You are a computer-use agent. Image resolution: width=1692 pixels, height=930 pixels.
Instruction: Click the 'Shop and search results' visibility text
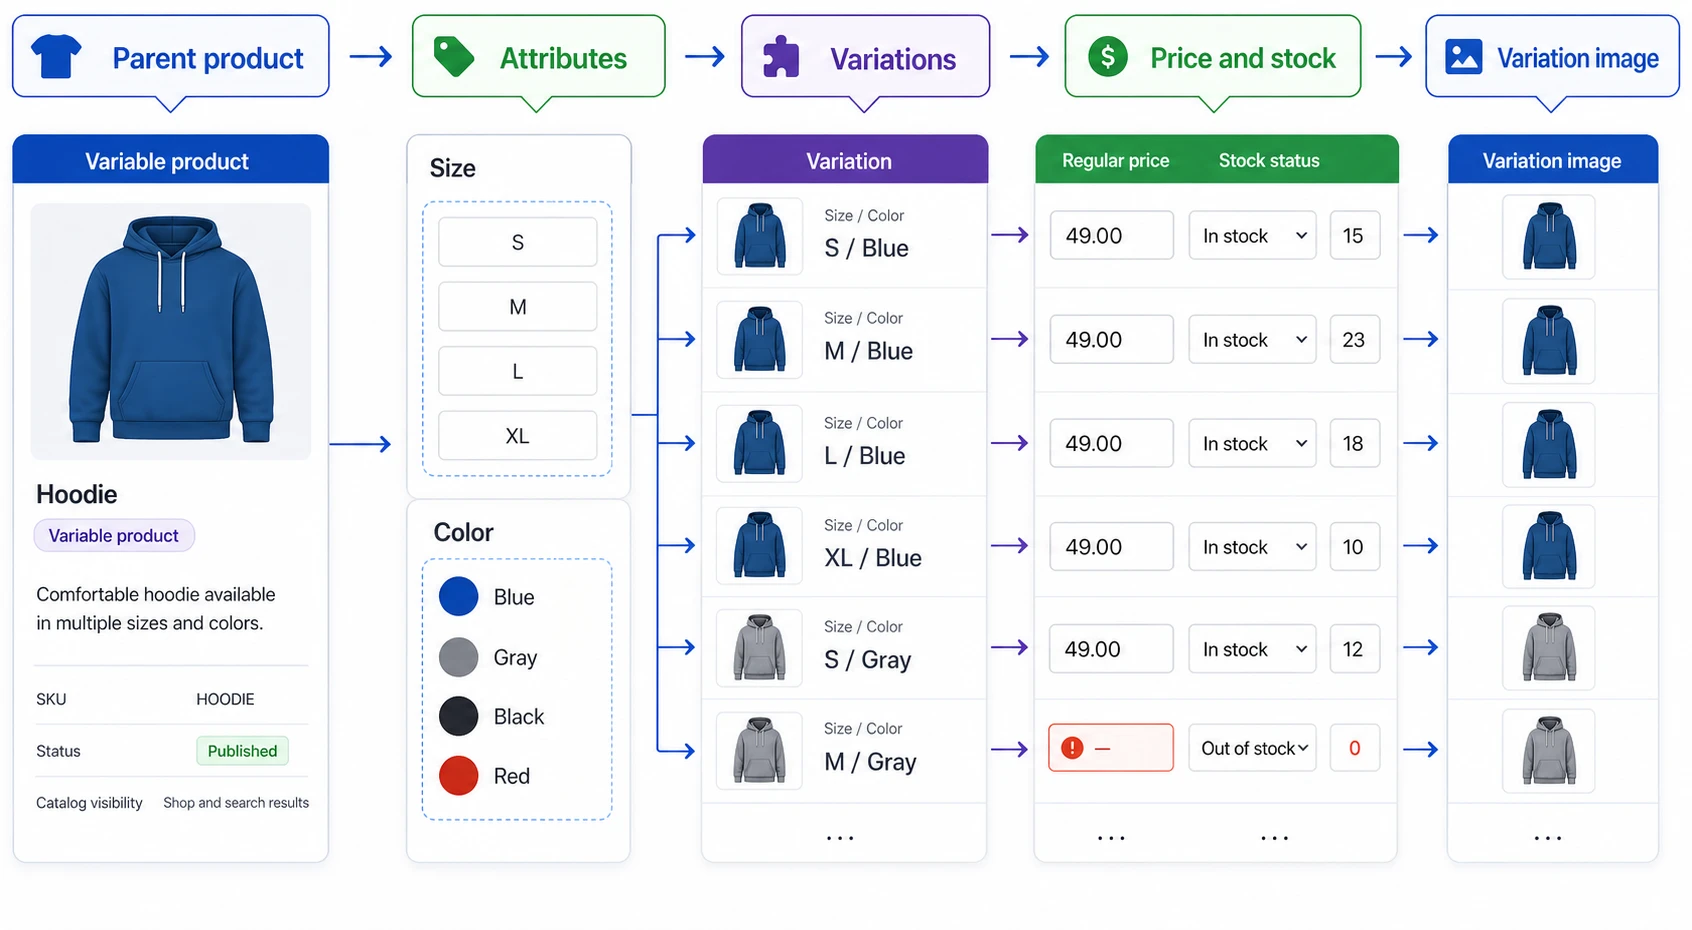pyautogui.click(x=236, y=803)
